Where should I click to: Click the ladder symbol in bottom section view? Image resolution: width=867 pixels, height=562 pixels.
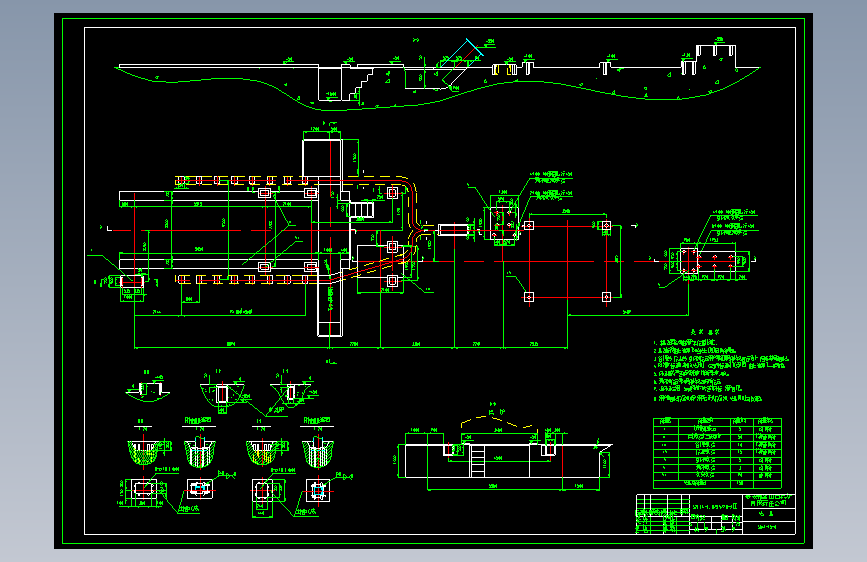pyautogui.click(x=477, y=461)
